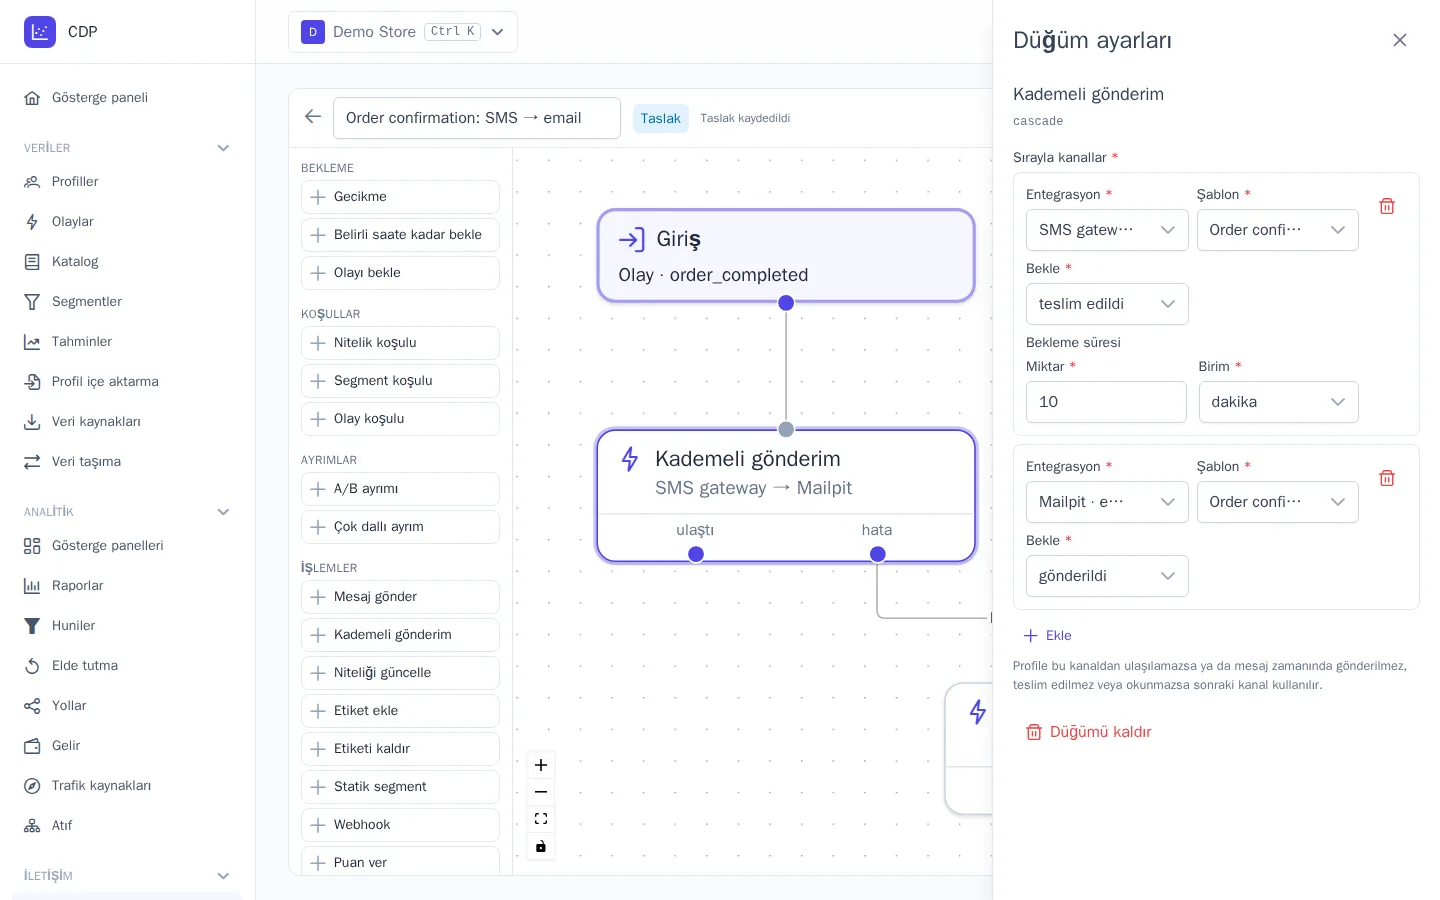1440x900 pixels.
Task: Collapse the İLETİŞİM sidebar section
Action: 223,876
